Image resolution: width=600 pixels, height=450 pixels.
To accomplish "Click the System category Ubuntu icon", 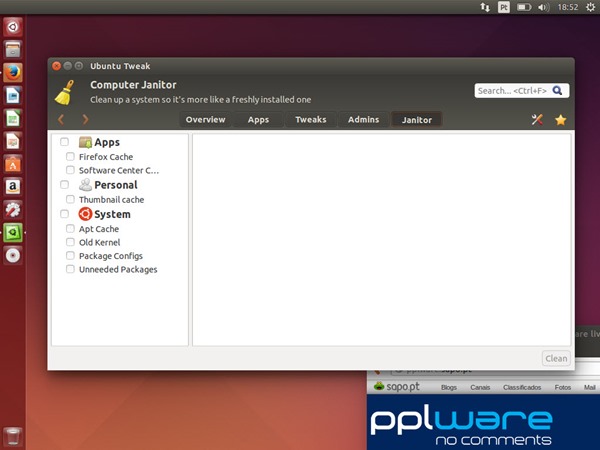I will [x=85, y=214].
